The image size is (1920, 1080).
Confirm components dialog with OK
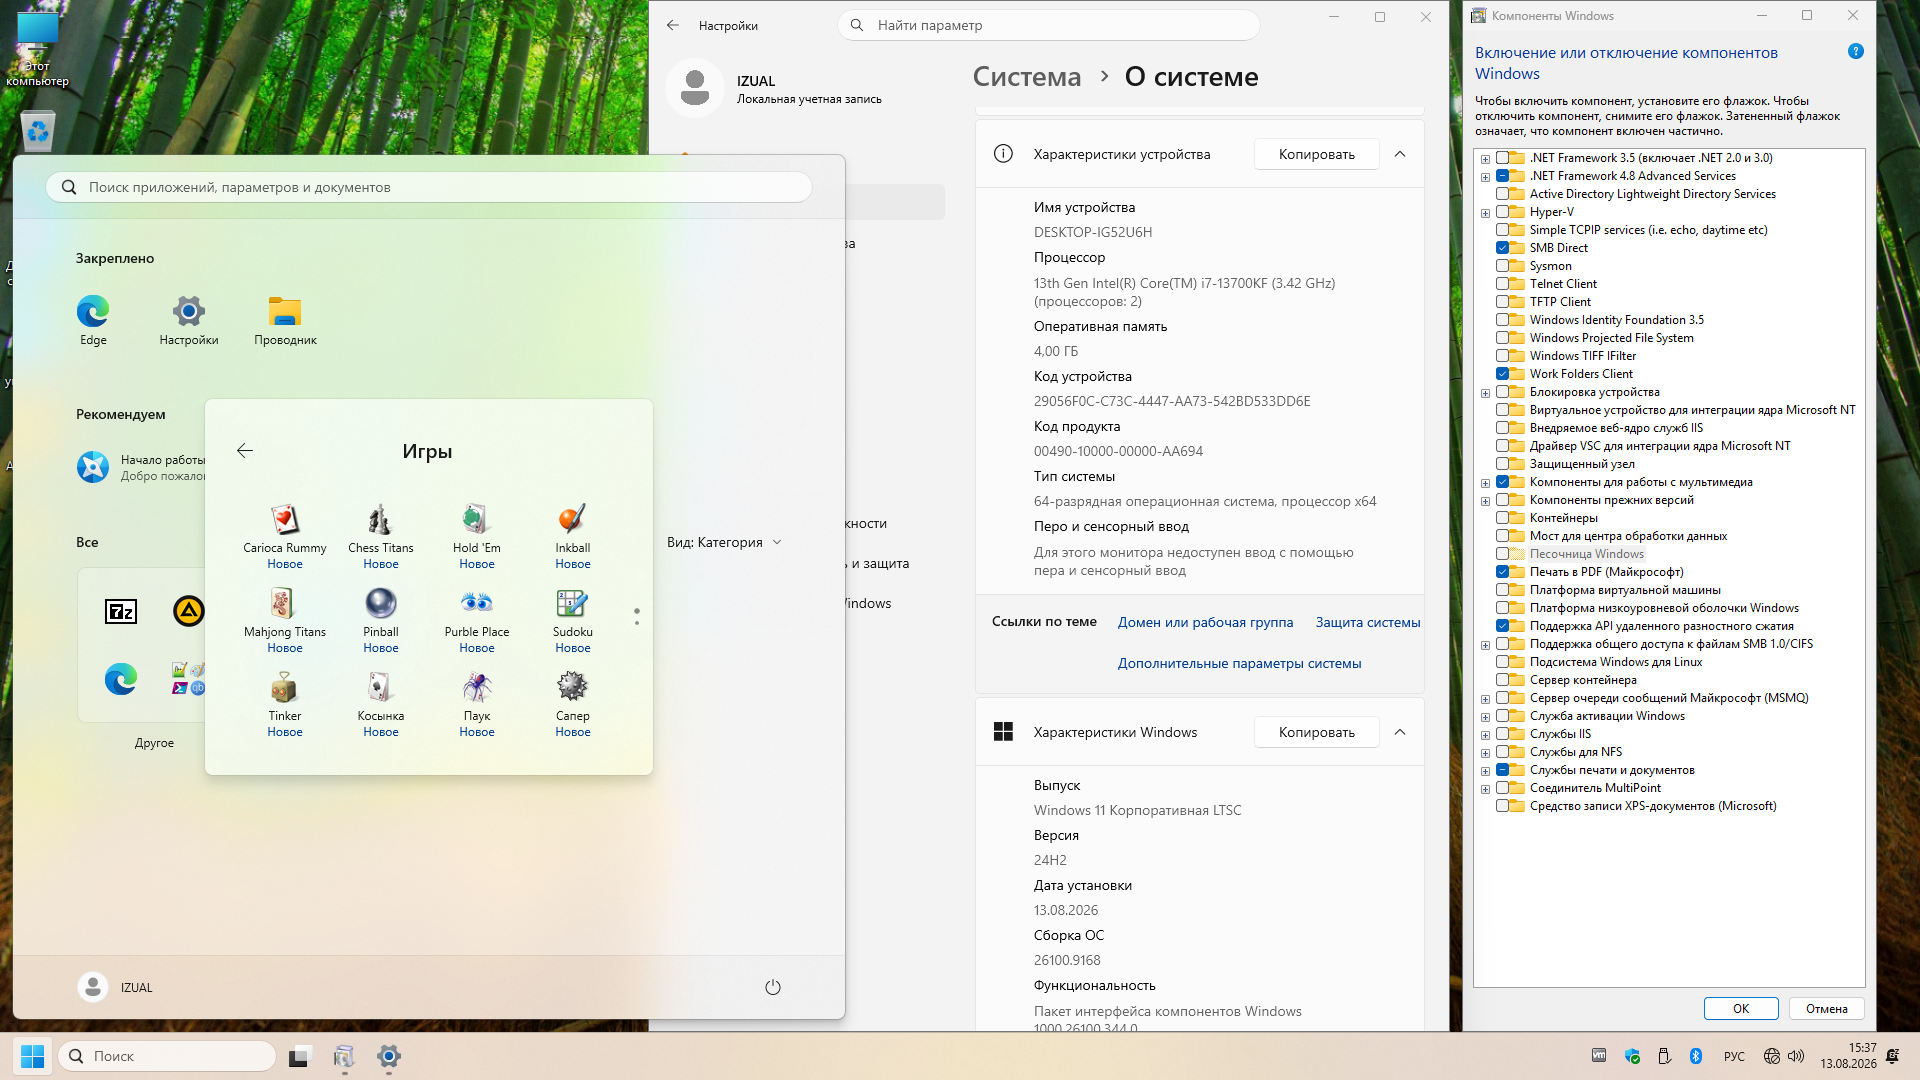tap(1741, 1009)
